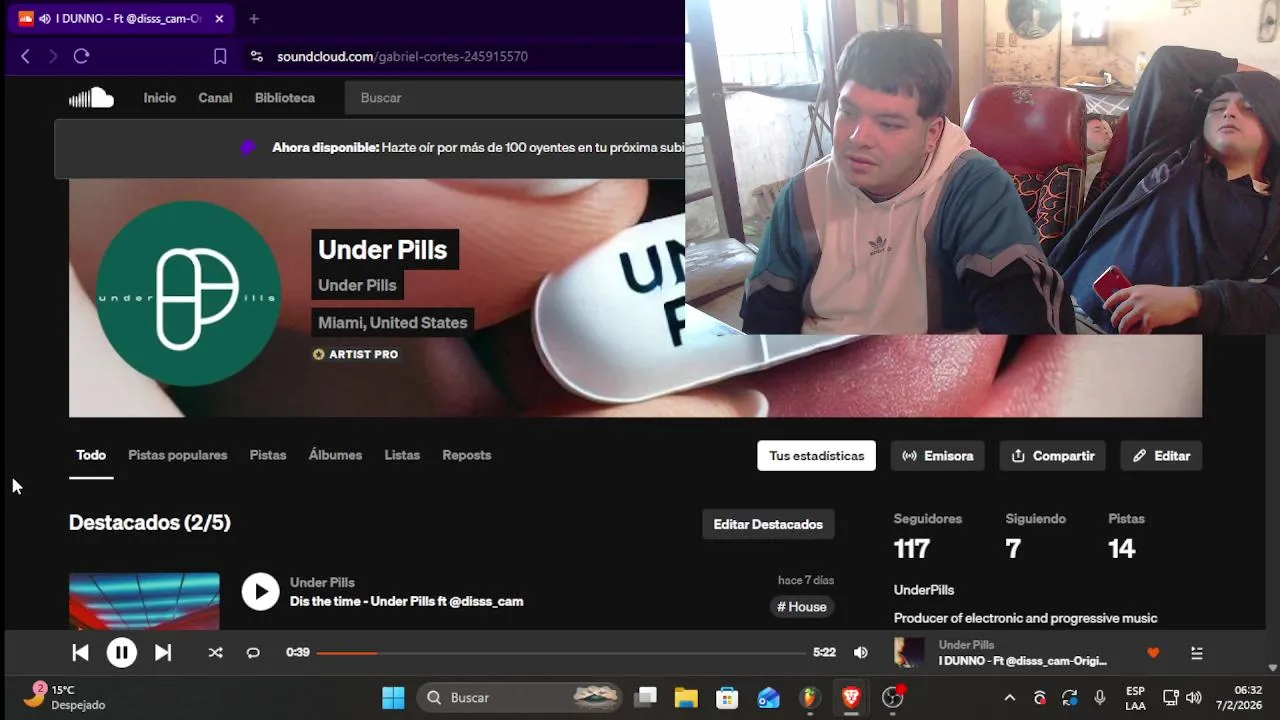Open Microsoft Store from taskbar
Viewport: 1280px width, 720px height.
coord(727,698)
